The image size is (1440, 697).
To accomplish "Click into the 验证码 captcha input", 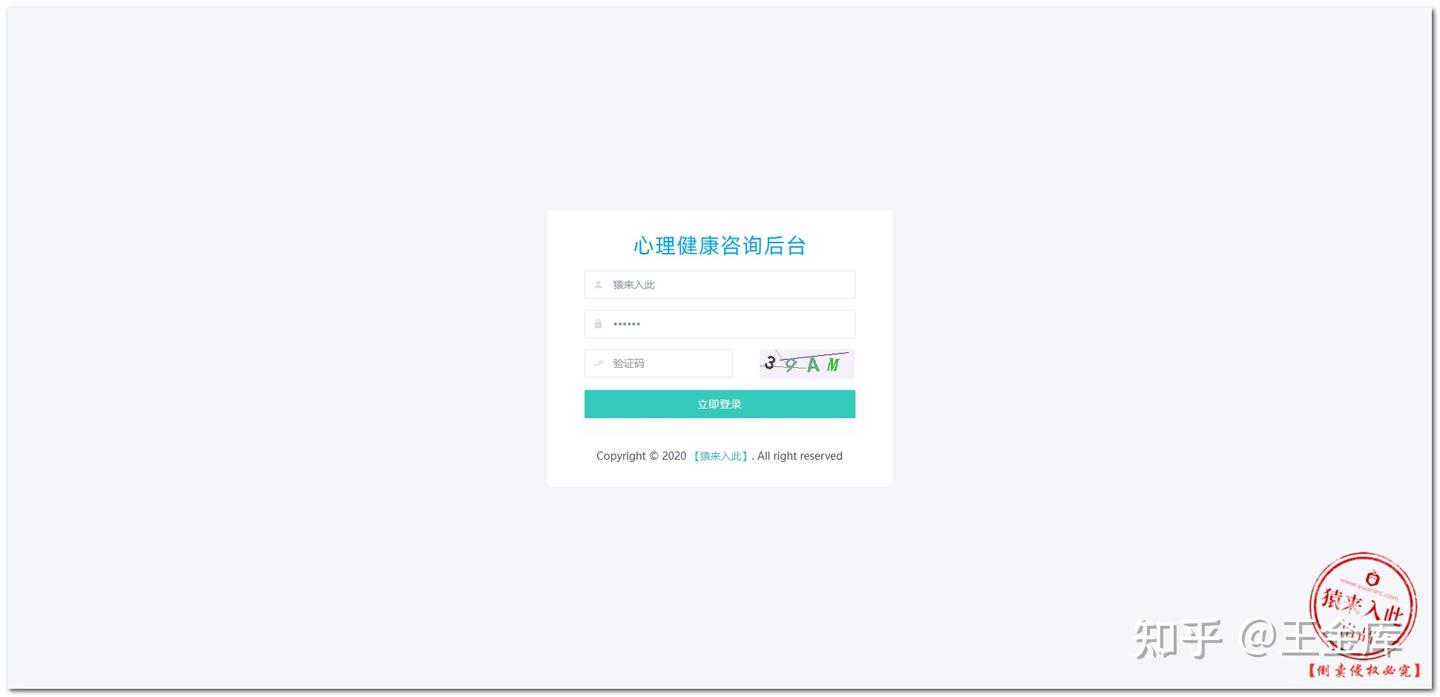I will click(658, 363).
